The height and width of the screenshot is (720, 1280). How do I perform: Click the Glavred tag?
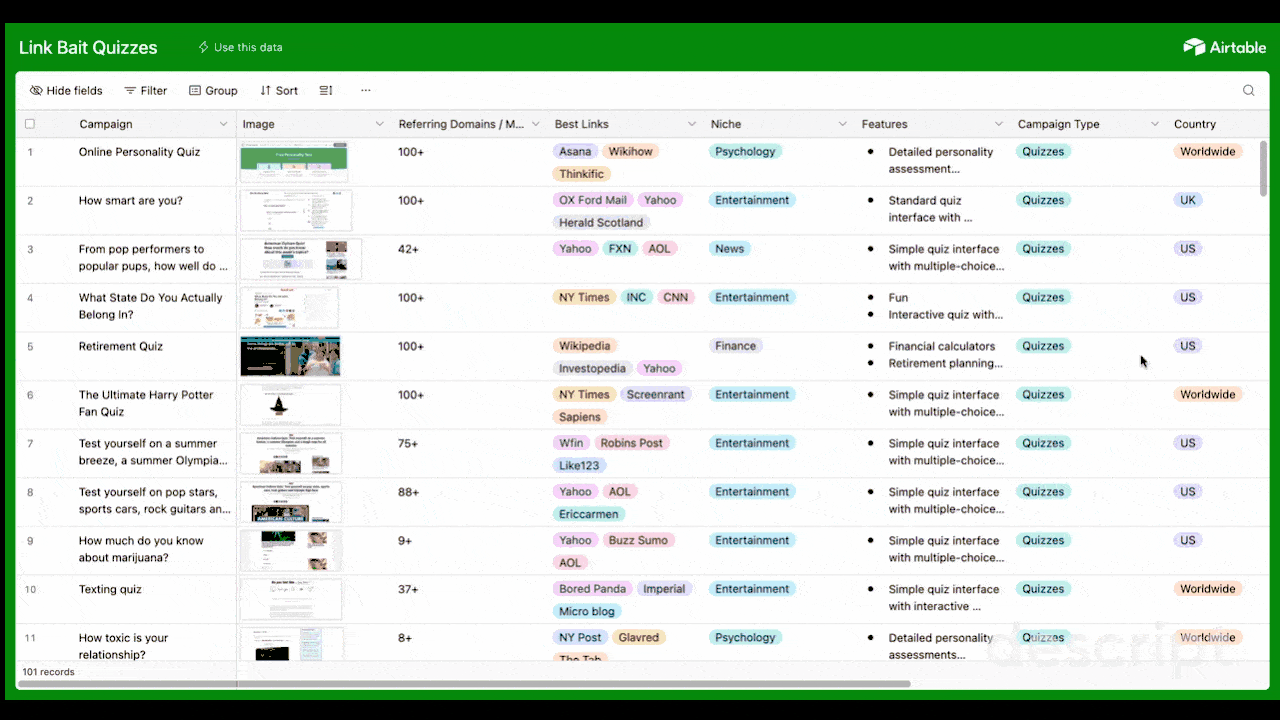pyautogui.click(x=639, y=638)
